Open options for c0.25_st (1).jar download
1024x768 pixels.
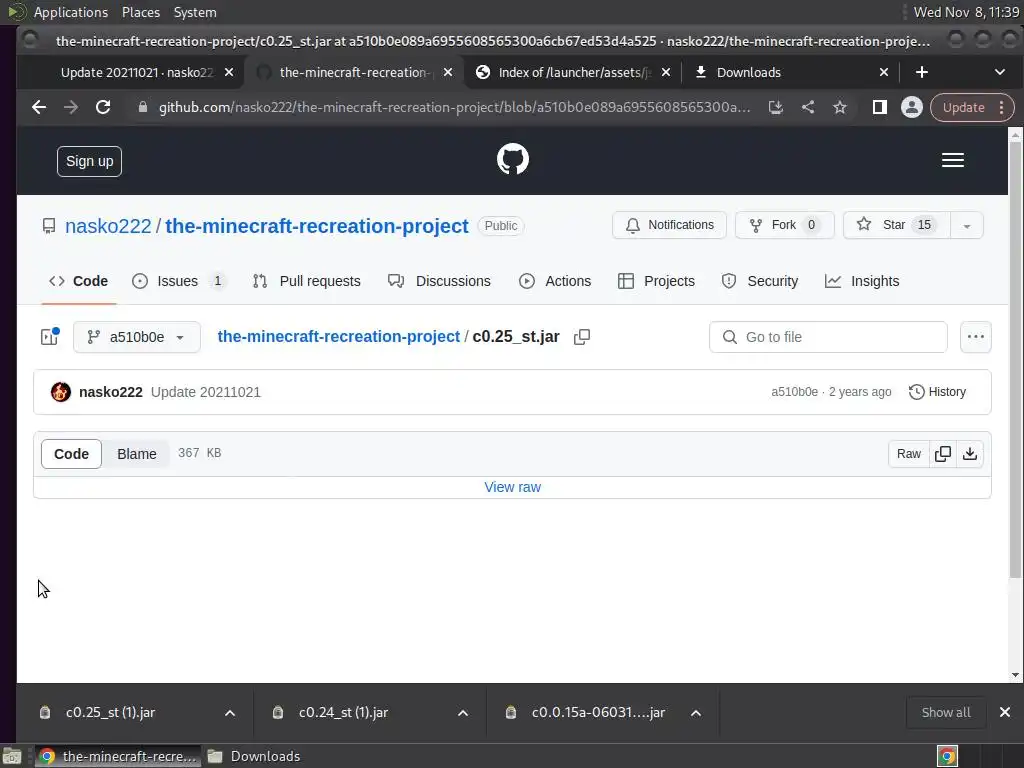pyautogui.click(x=230, y=712)
